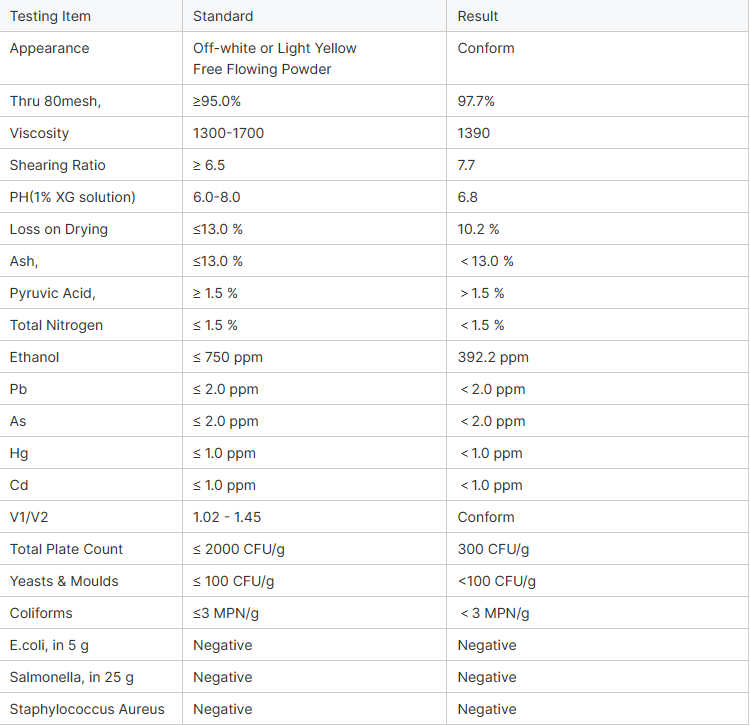Select the PH(1% XG solution) label
Screen dimensions: 750x726
tap(72, 197)
